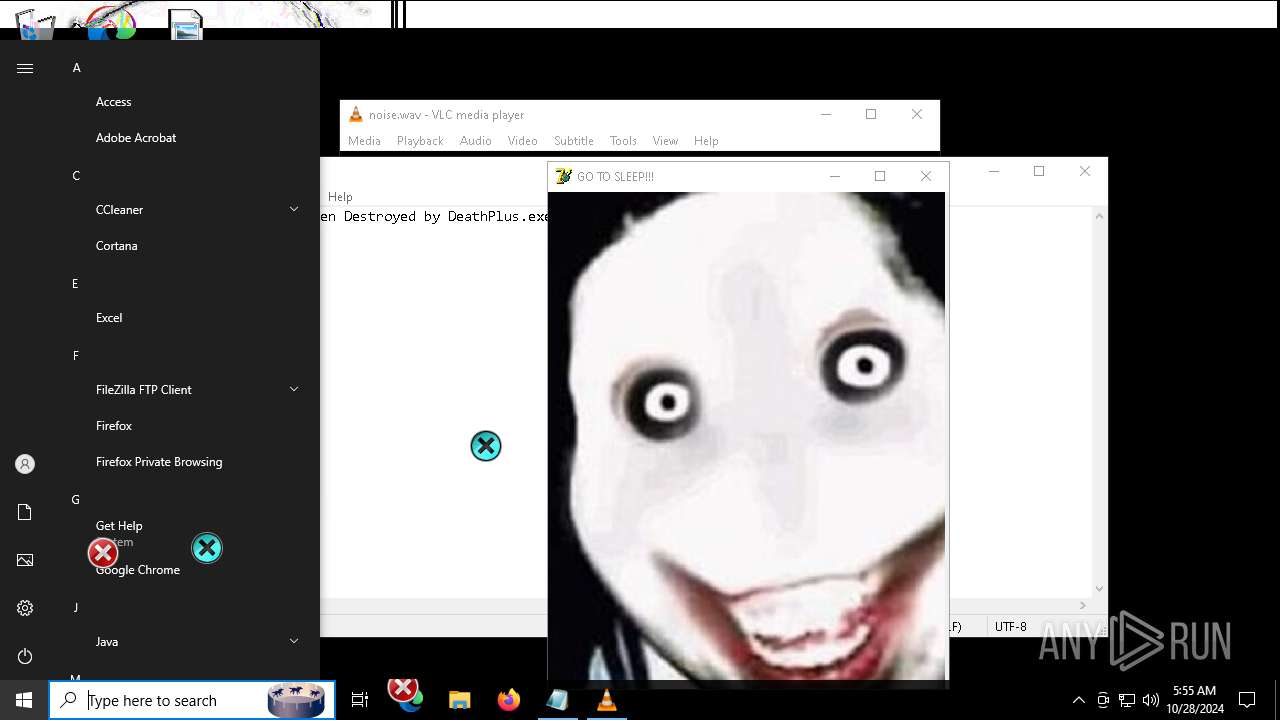The width and height of the screenshot is (1280, 720).
Task: Open VLC Audio menu
Action: 476,141
